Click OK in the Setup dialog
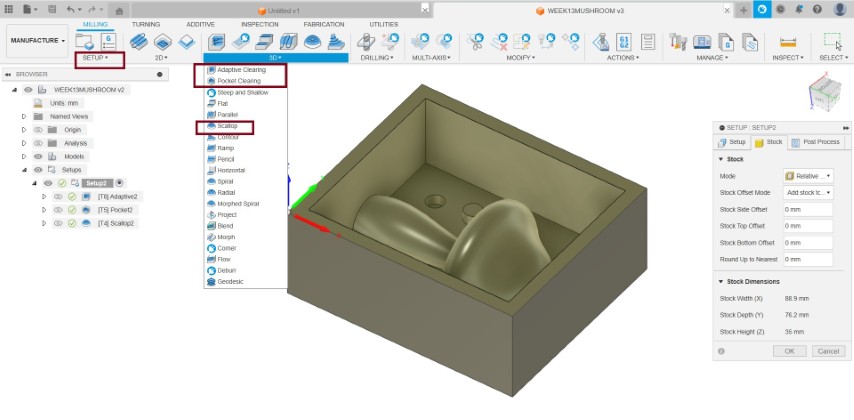The height and width of the screenshot is (420, 854). pyautogui.click(x=789, y=351)
